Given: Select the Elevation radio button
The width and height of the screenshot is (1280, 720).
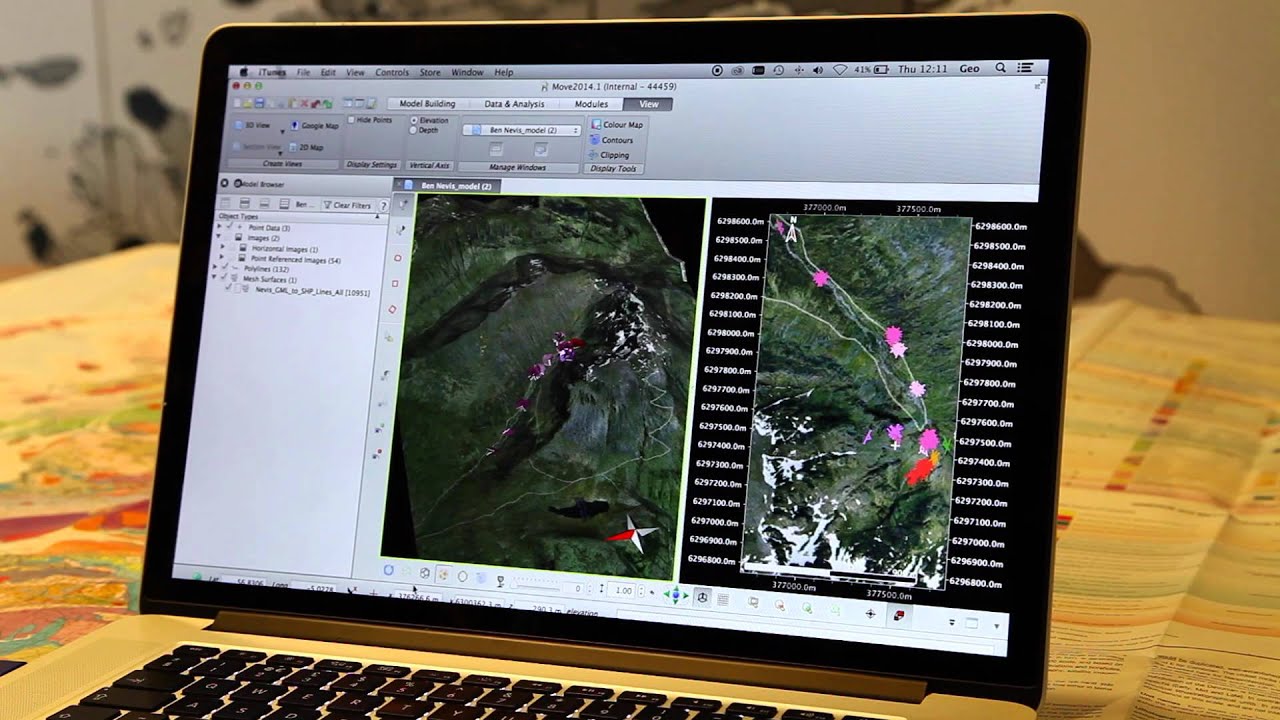Looking at the screenshot, I should coord(413,121).
